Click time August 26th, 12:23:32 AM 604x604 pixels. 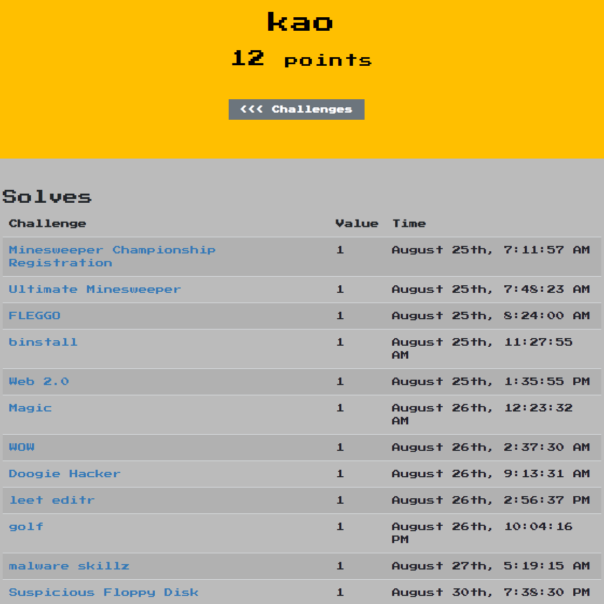click(482, 414)
